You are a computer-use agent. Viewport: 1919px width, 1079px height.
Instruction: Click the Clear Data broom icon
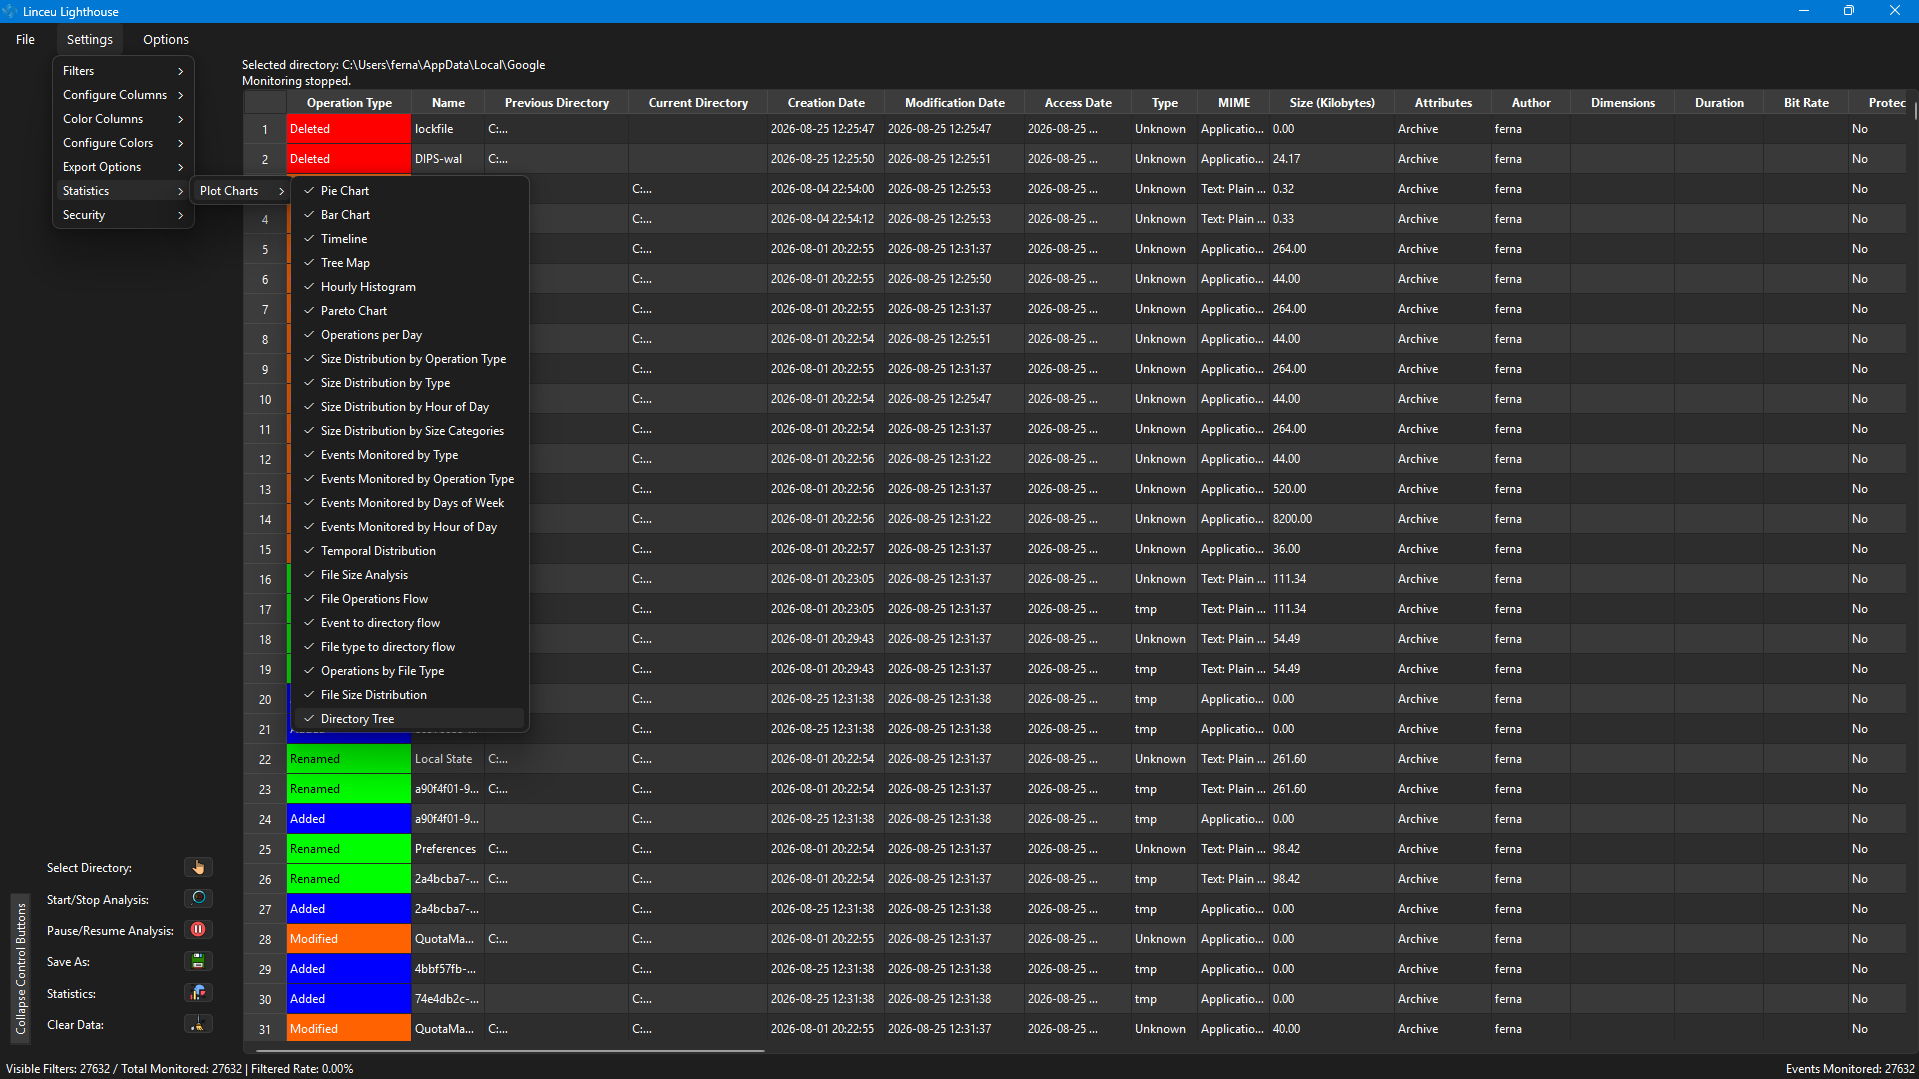[198, 1024]
